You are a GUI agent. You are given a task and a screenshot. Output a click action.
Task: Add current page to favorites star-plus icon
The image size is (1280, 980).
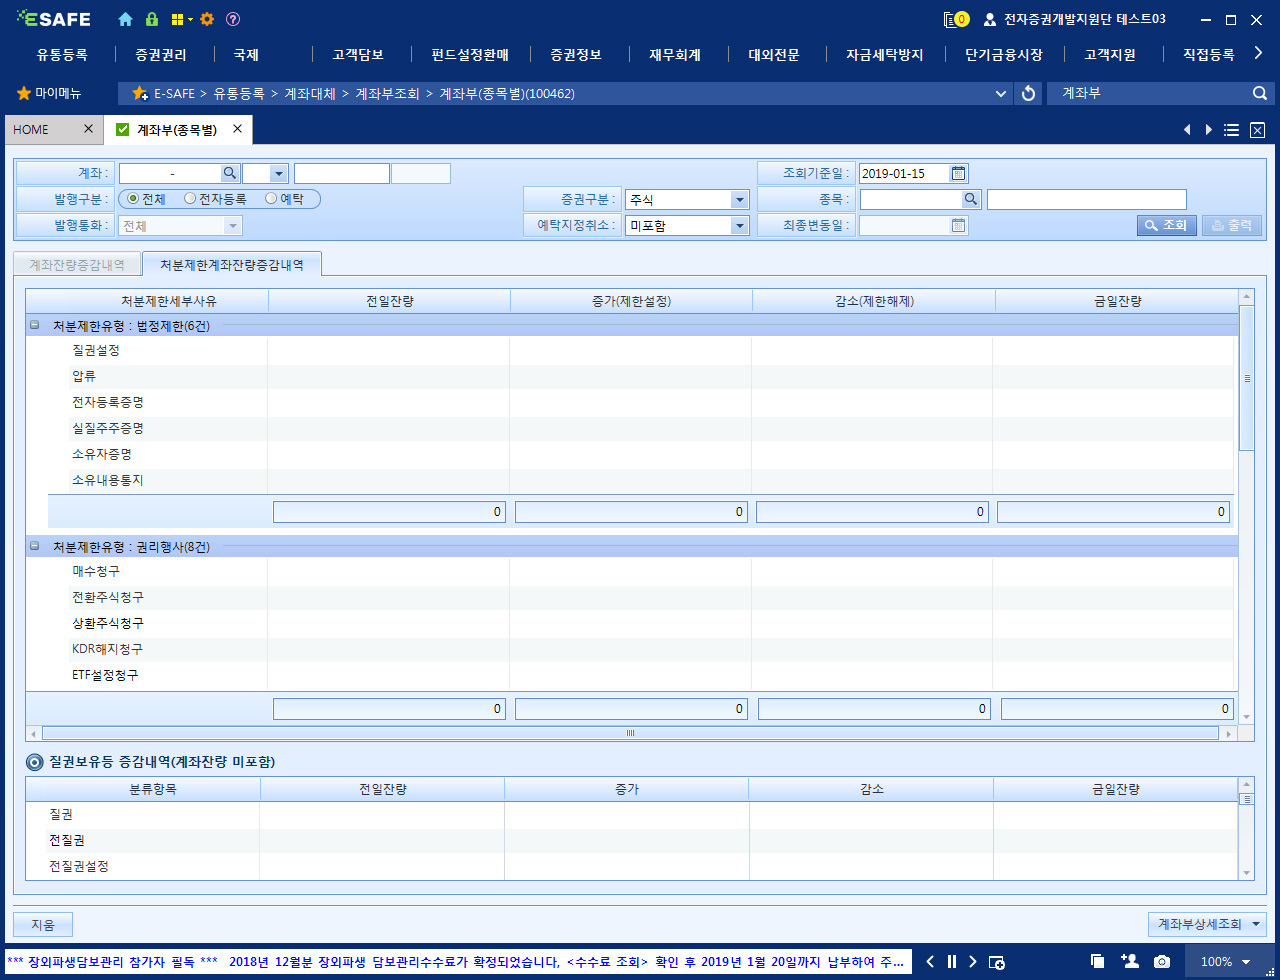(140, 93)
